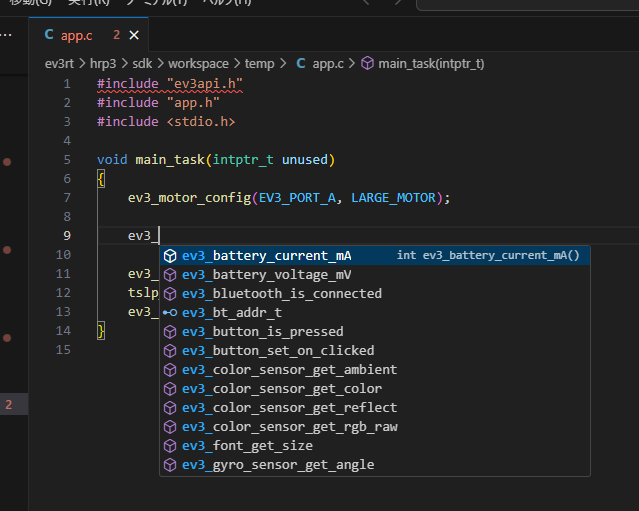
Task: Click line number 1 in gutter
Action: tap(67, 84)
